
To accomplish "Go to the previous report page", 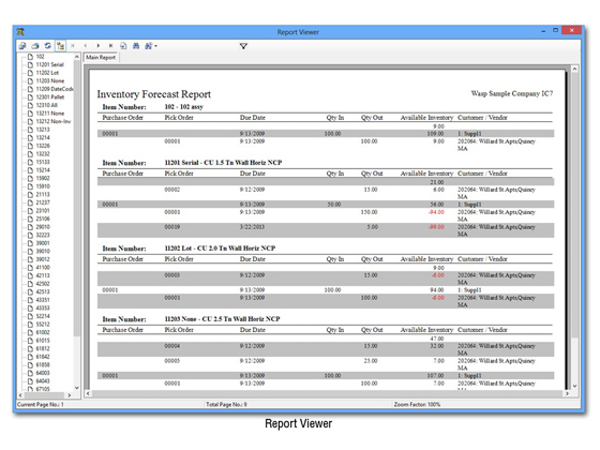I will click(x=86, y=46).
